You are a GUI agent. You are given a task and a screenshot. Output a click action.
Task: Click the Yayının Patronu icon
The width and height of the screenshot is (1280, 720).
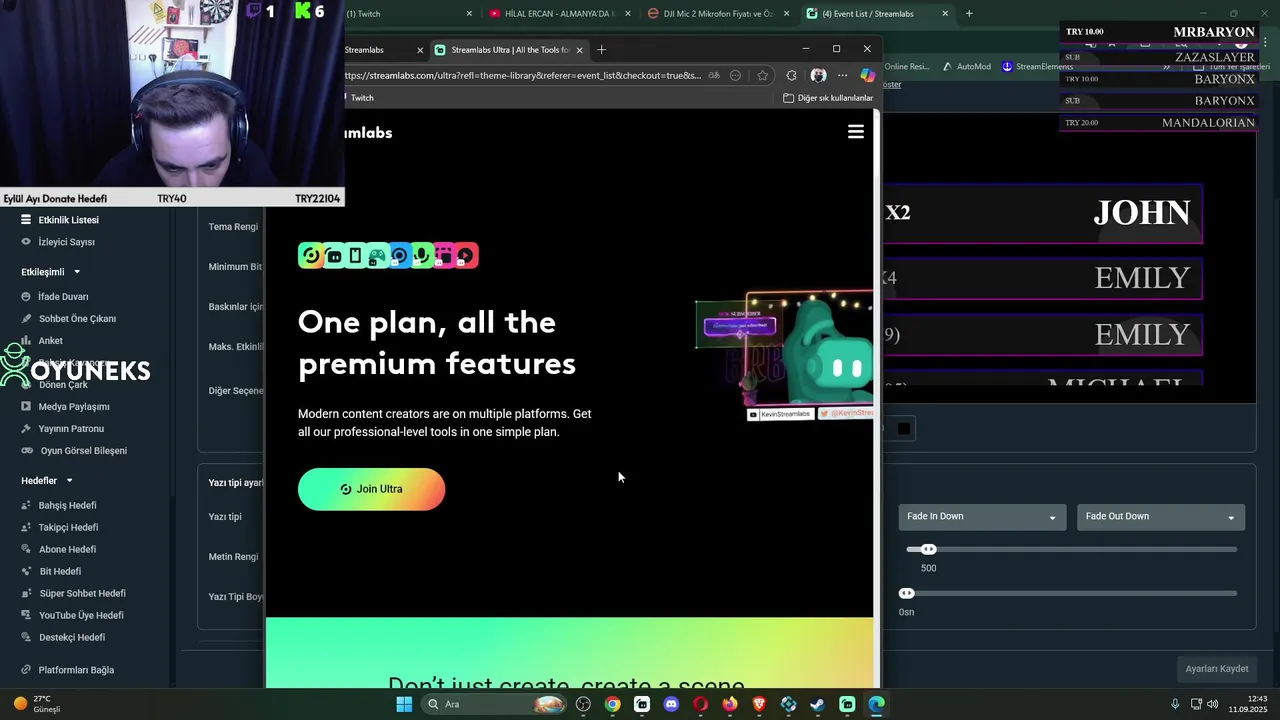(x=27, y=429)
